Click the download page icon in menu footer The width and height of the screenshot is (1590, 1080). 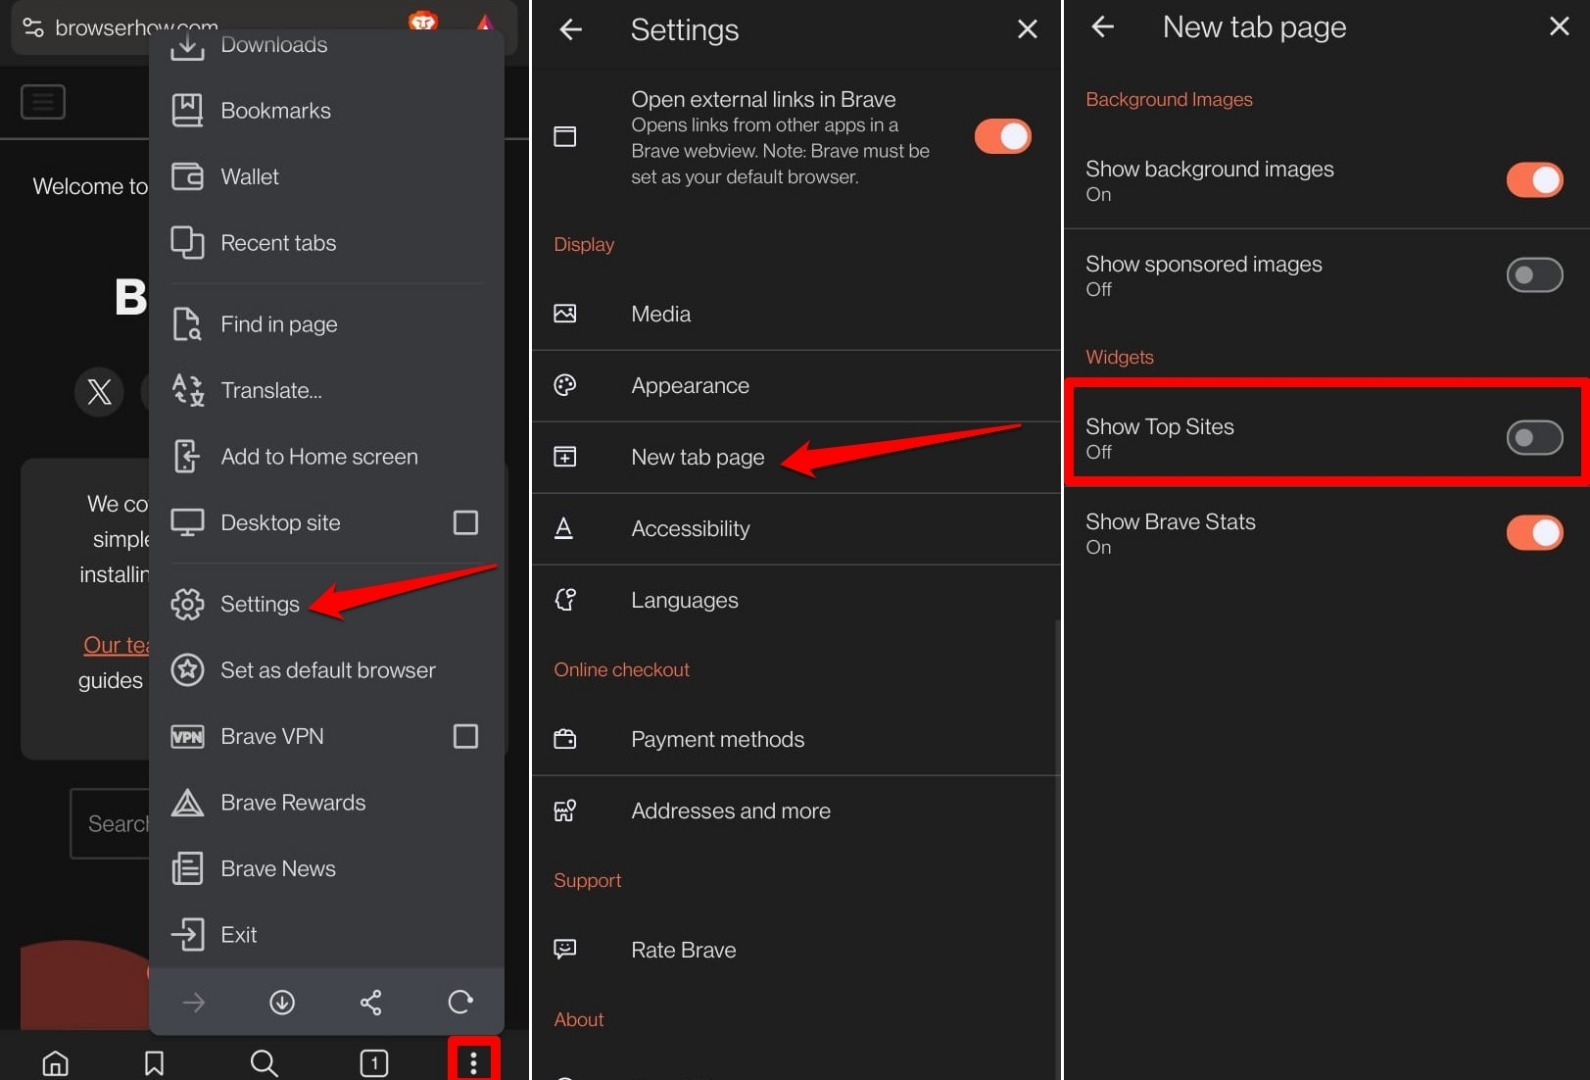[x=282, y=1002]
